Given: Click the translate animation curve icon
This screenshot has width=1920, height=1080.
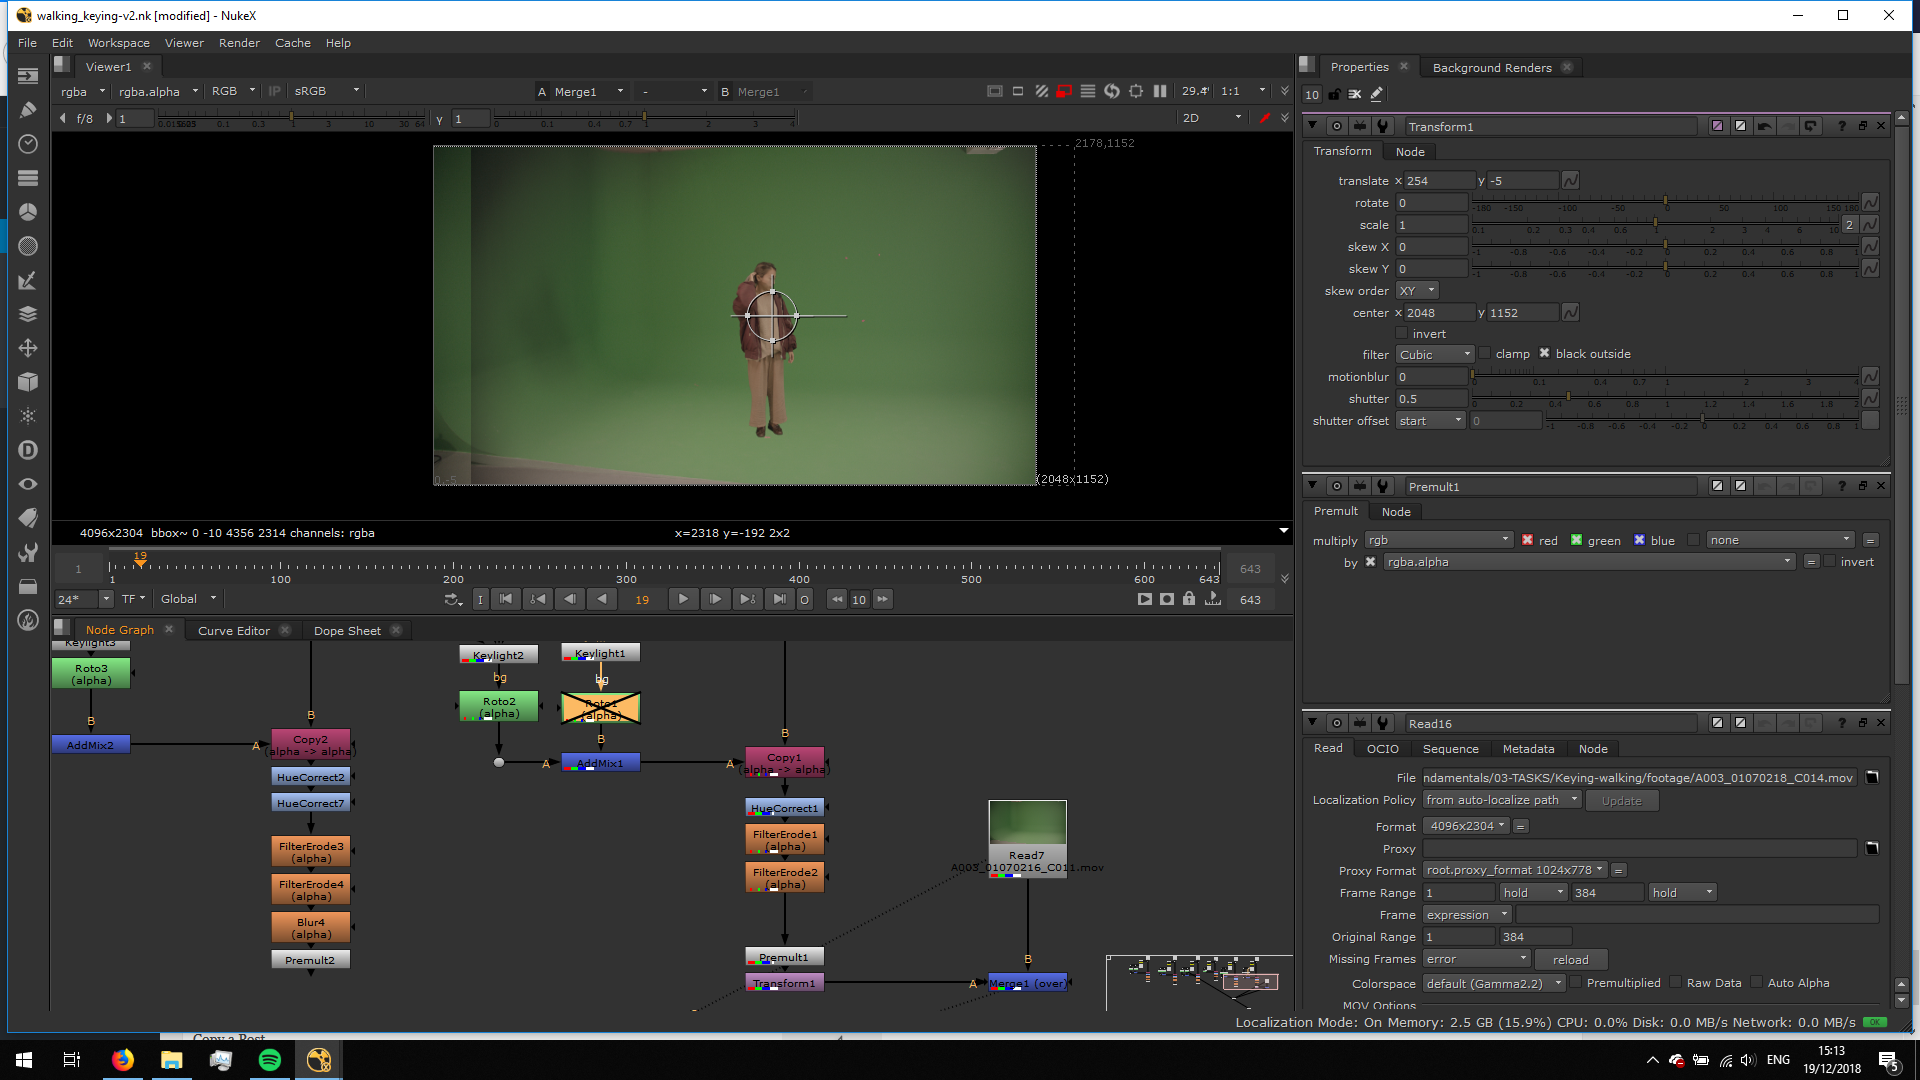Looking at the screenshot, I should (x=1570, y=181).
